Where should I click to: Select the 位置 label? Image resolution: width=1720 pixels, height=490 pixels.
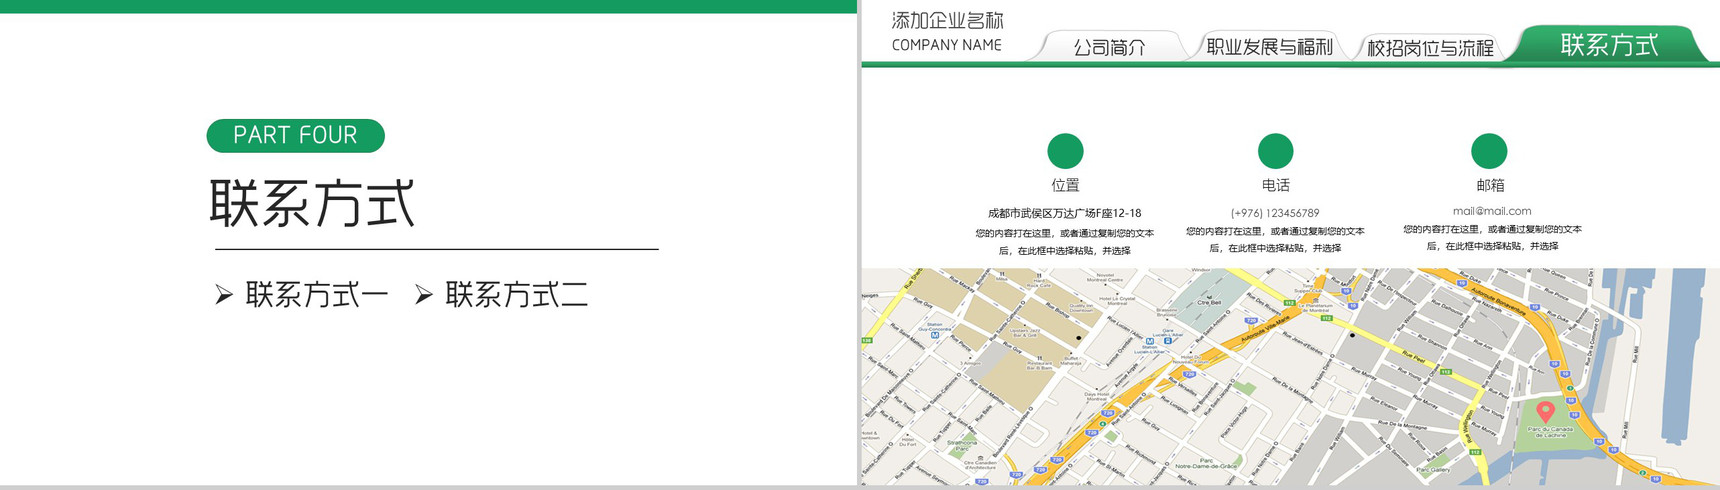click(x=1065, y=185)
